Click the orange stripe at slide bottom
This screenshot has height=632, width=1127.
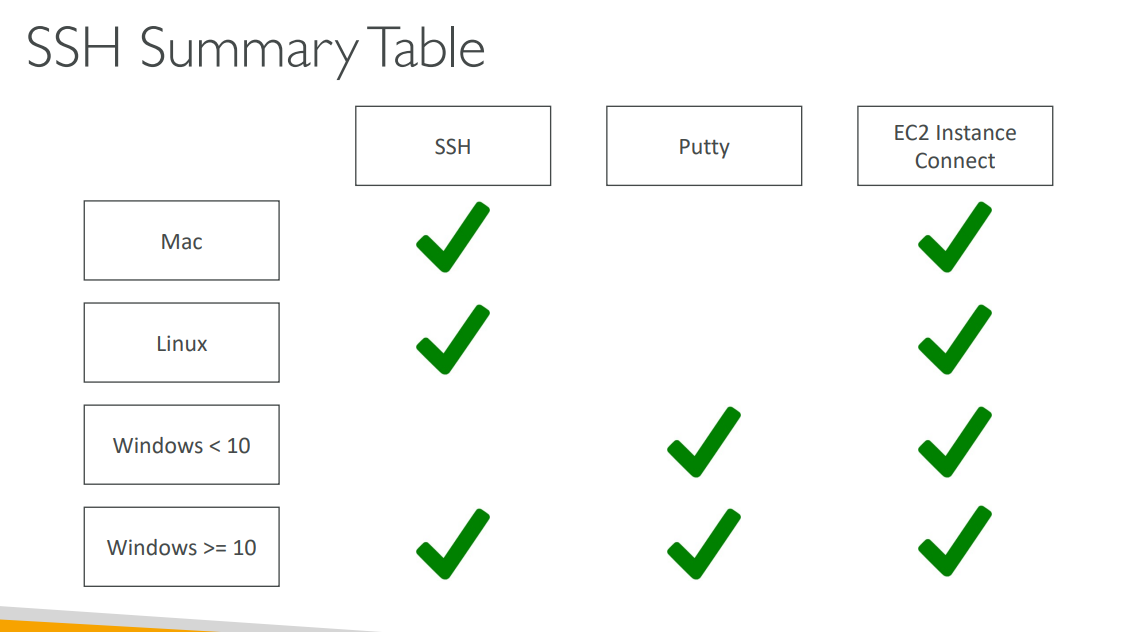click(x=100, y=626)
